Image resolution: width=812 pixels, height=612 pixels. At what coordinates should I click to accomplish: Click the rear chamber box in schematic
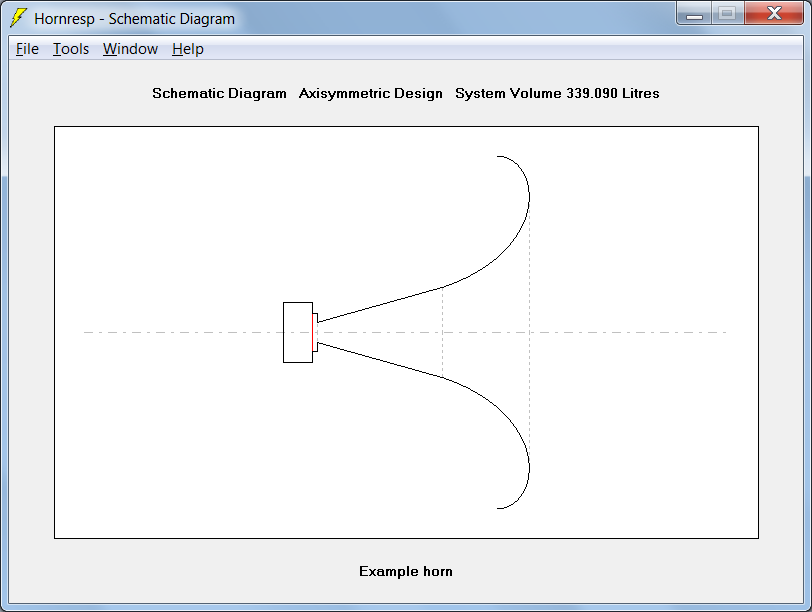[x=298, y=332]
